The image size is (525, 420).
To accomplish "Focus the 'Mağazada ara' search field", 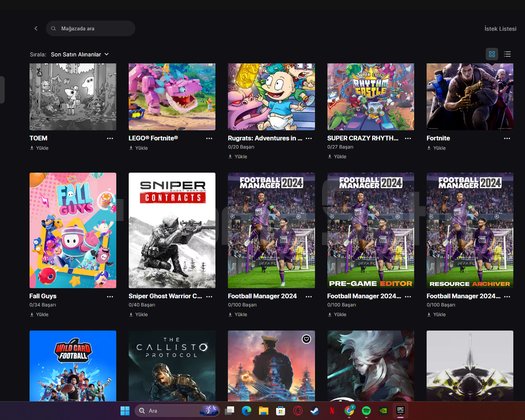I will (x=90, y=28).
